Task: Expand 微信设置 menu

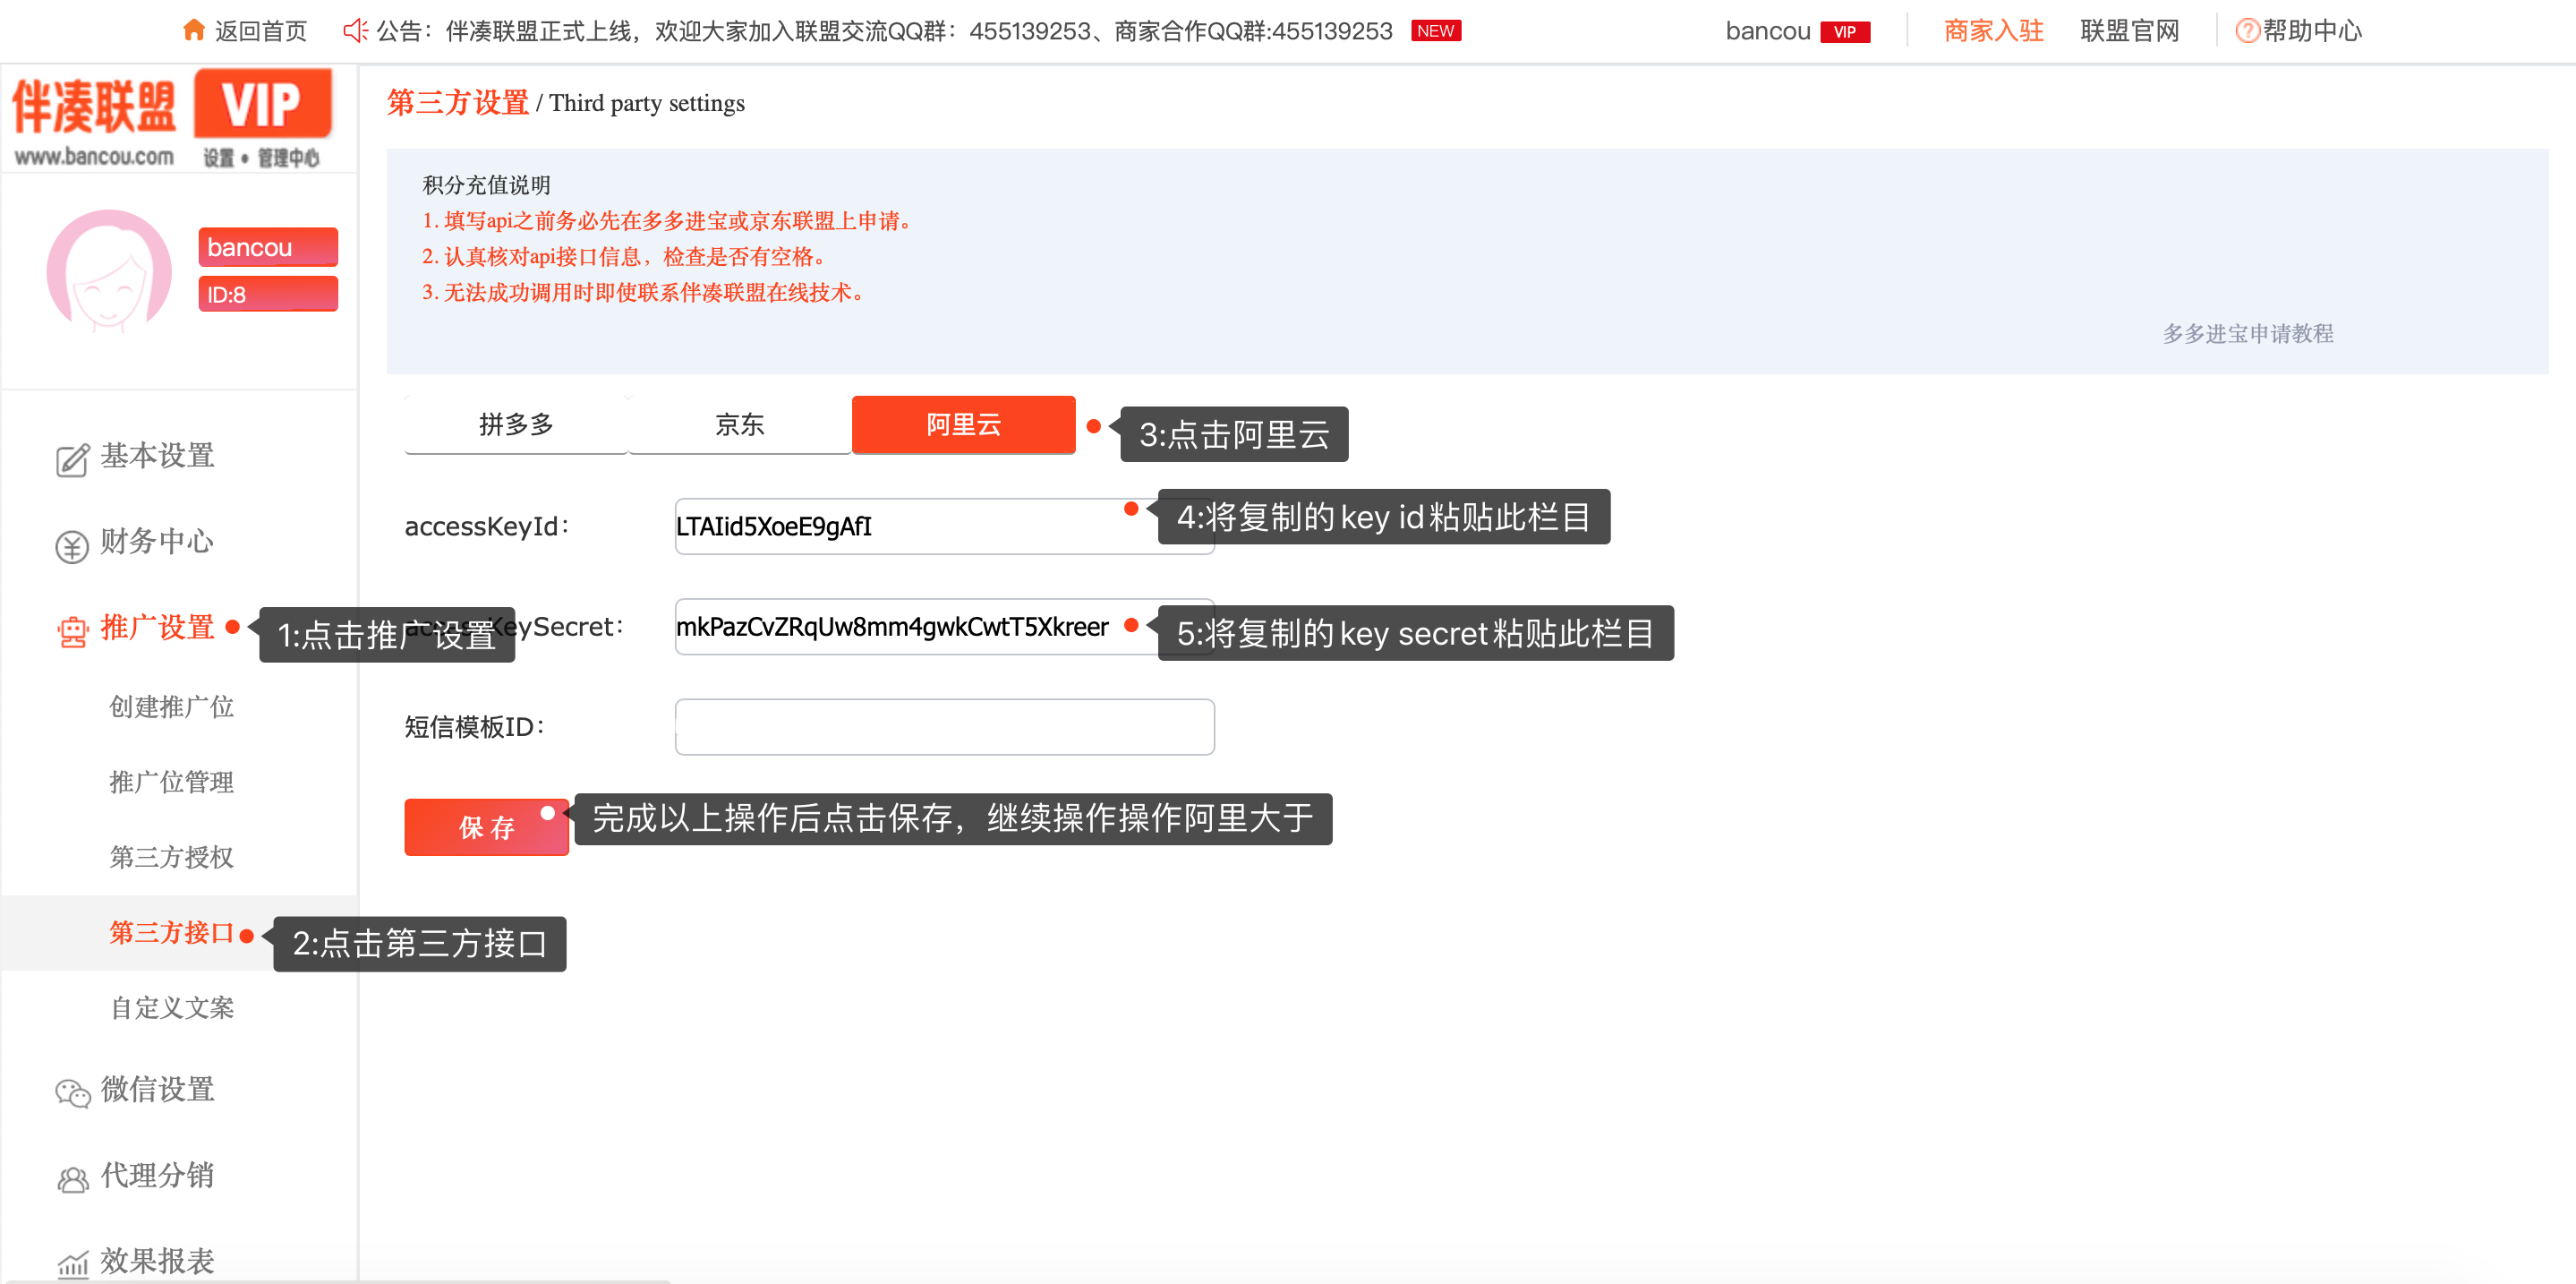Action: 157,1089
